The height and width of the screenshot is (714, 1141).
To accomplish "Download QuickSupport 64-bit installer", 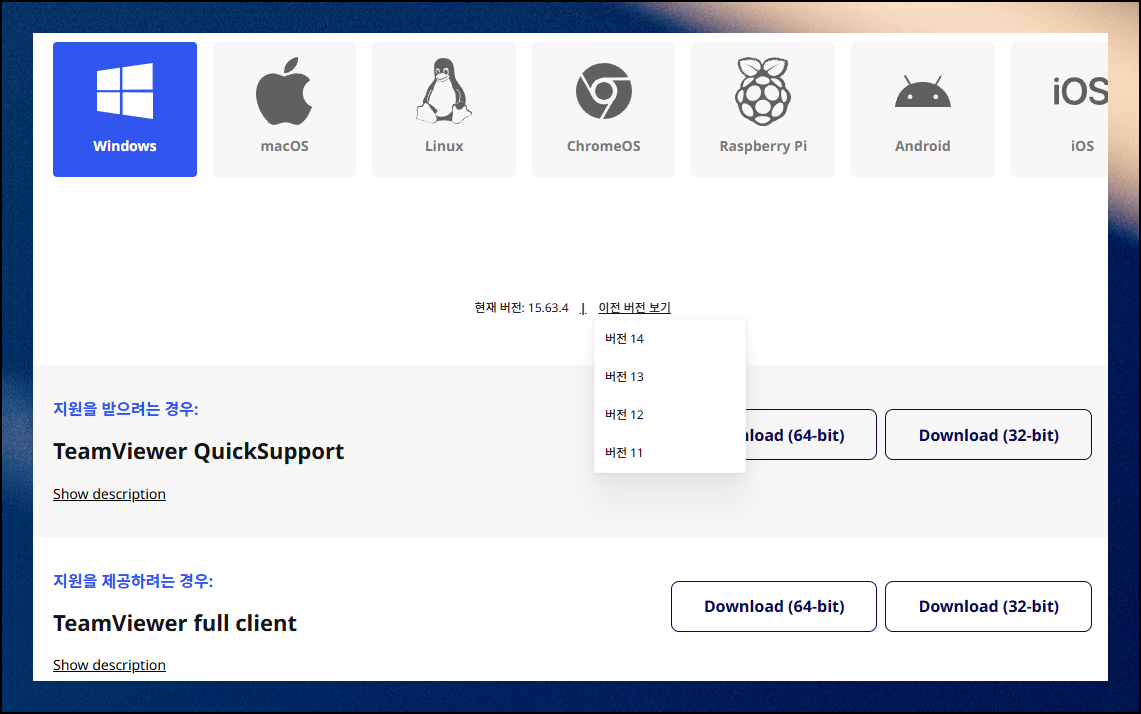I will (811, 435).
